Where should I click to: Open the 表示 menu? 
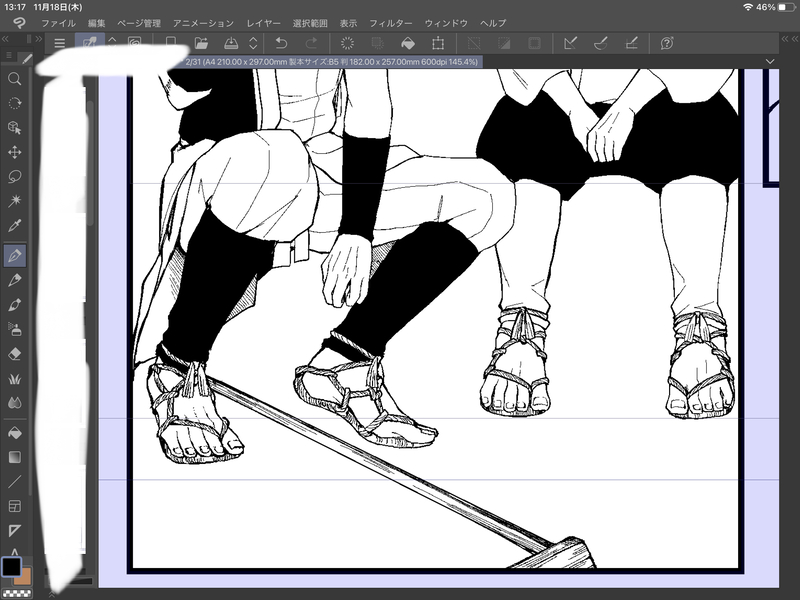tap(348, 23)
